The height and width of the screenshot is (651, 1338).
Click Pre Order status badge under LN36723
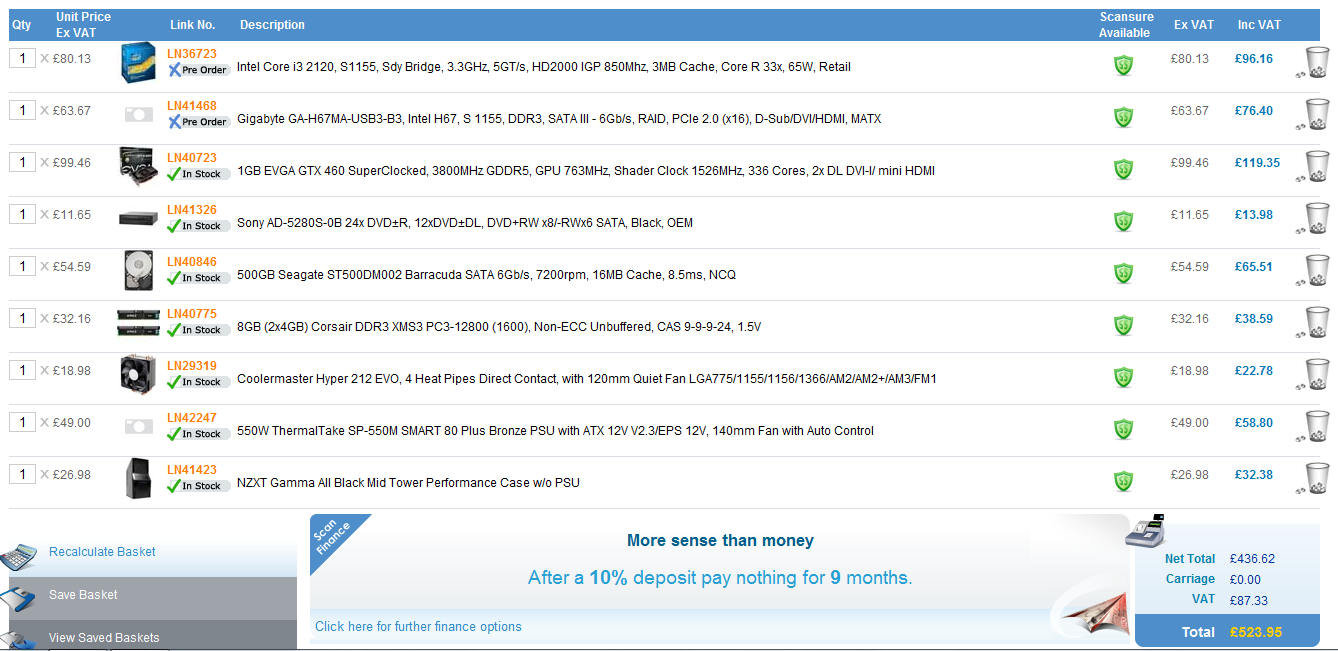pyautogui.click(x=198, y=70)
